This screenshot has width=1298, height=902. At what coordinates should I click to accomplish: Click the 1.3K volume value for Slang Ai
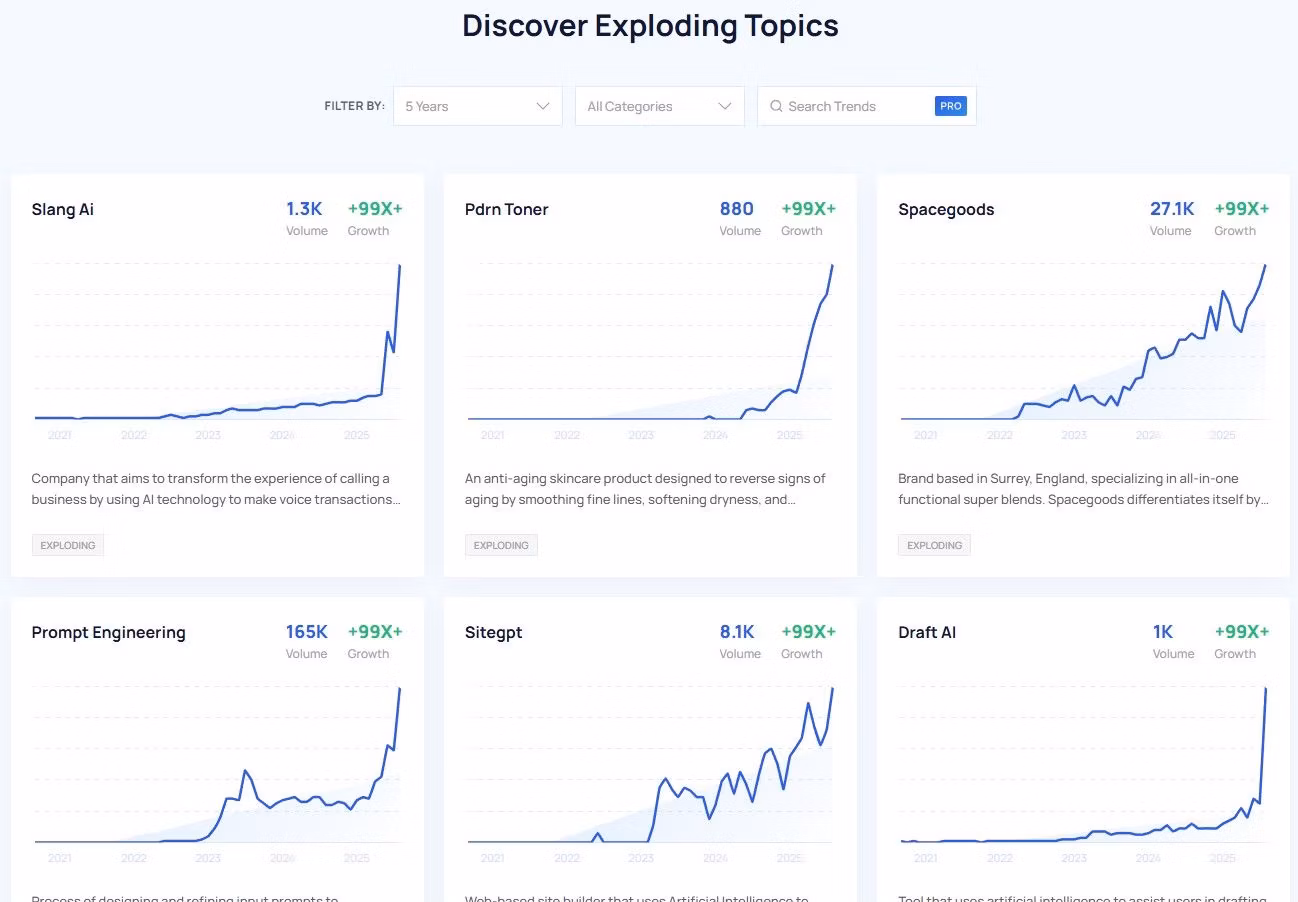tap(304, 209)
